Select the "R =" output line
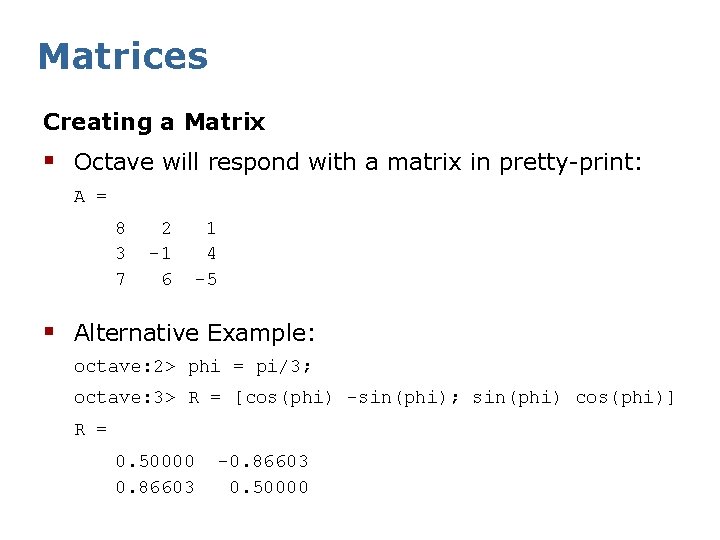Screen dimensions: 720x540 click(x=90, y=430)
